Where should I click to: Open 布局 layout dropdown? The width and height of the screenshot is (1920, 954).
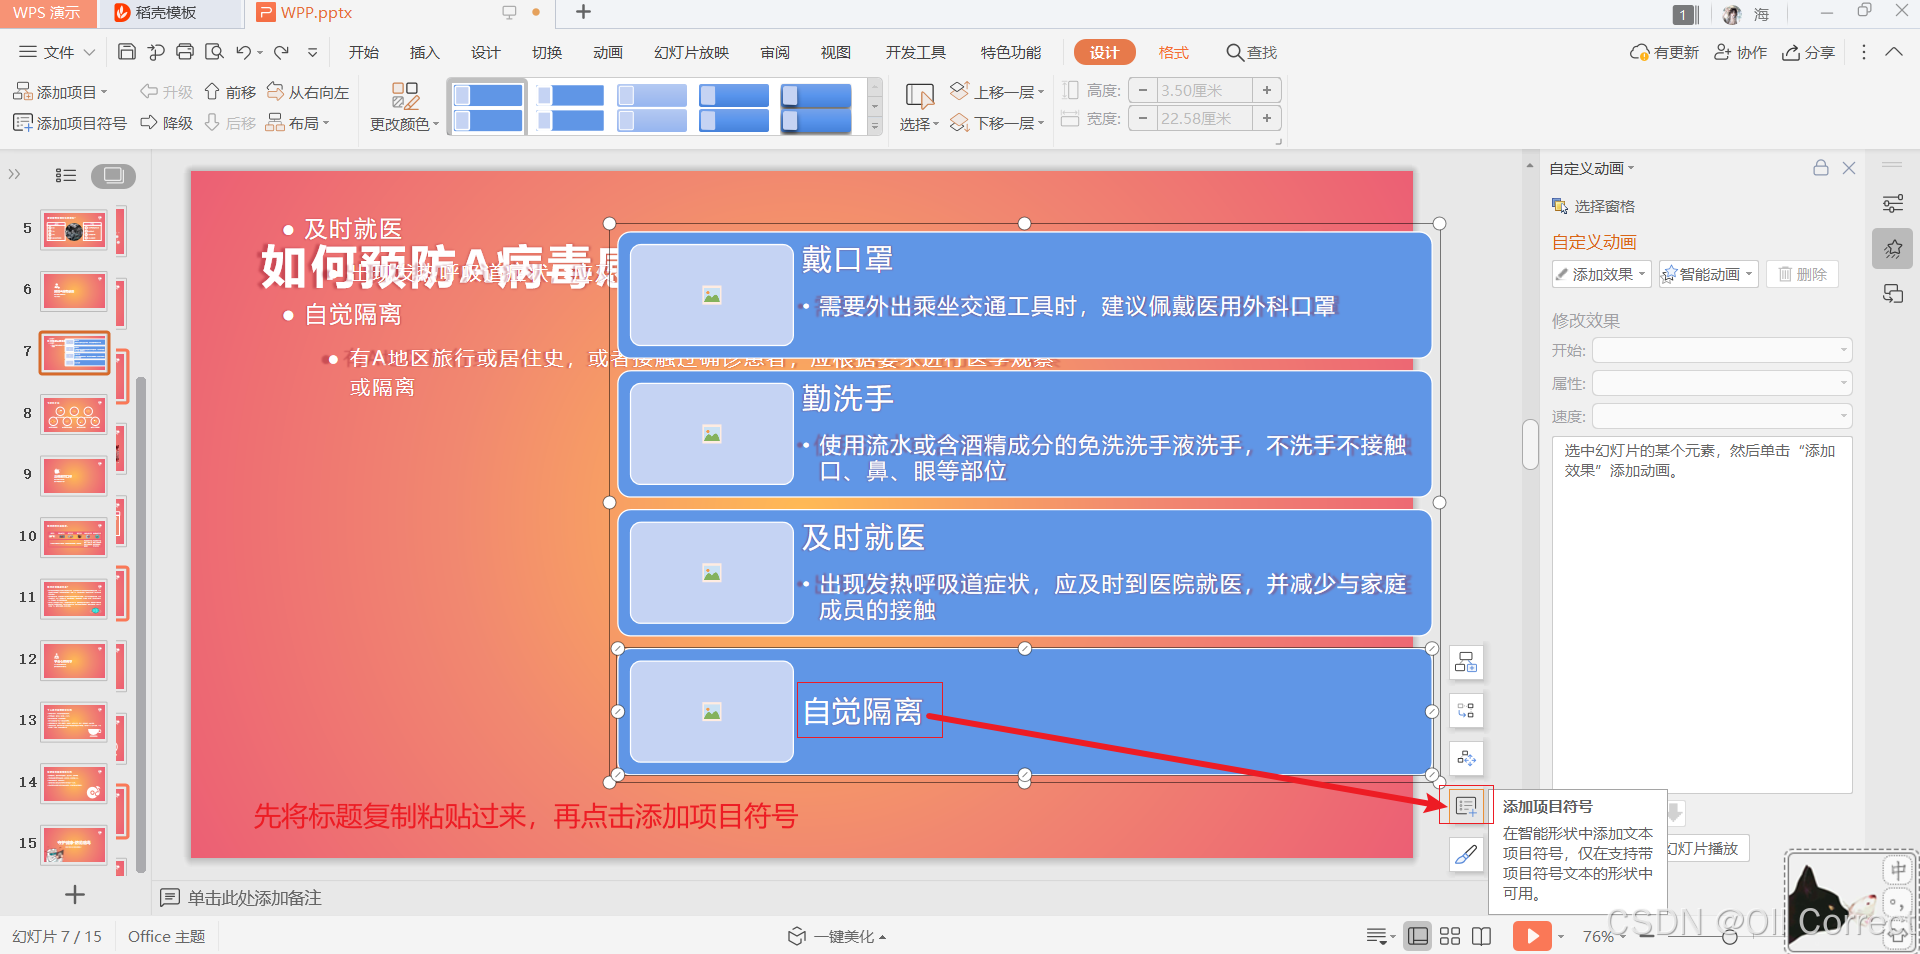(x=298, y=123)
